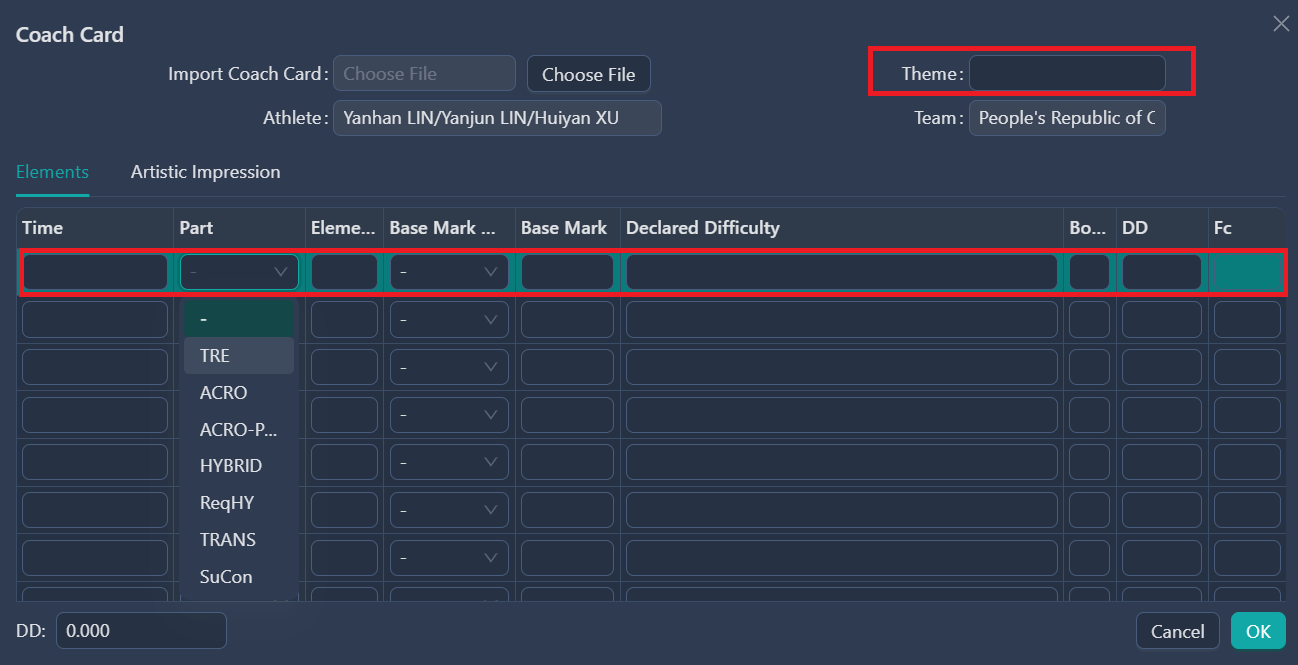The image size is (1298, 665).
Task: Click the Base Mark column header
Action: click(x=567, y=228)
